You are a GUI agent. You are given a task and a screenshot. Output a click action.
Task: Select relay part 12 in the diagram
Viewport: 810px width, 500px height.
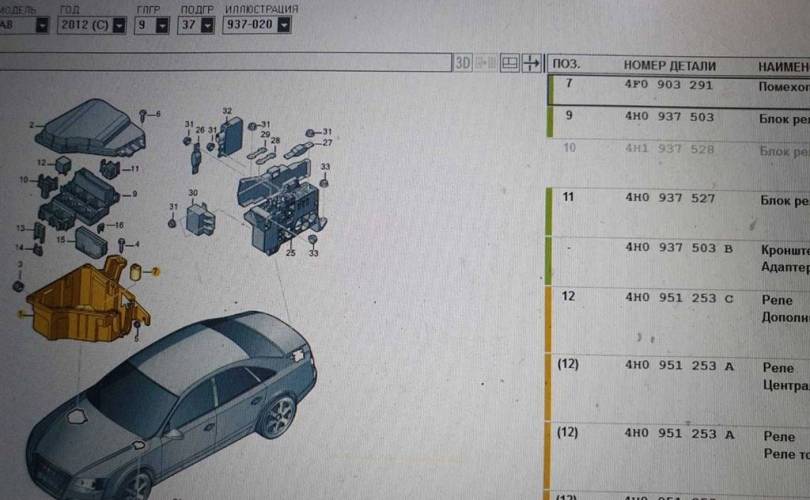63,162
